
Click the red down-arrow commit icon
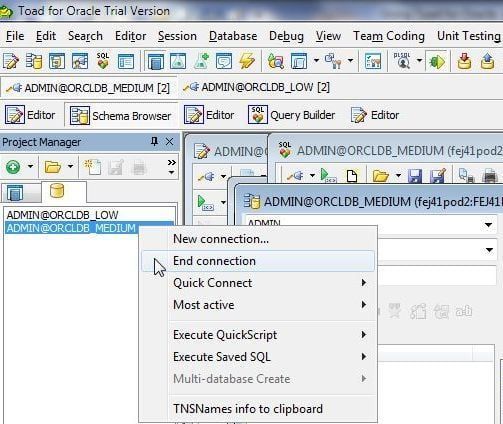point(465,61)
